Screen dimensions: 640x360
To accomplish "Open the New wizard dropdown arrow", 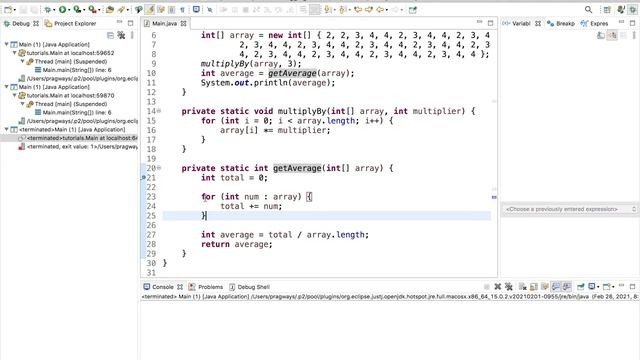I will pos(15,10).
